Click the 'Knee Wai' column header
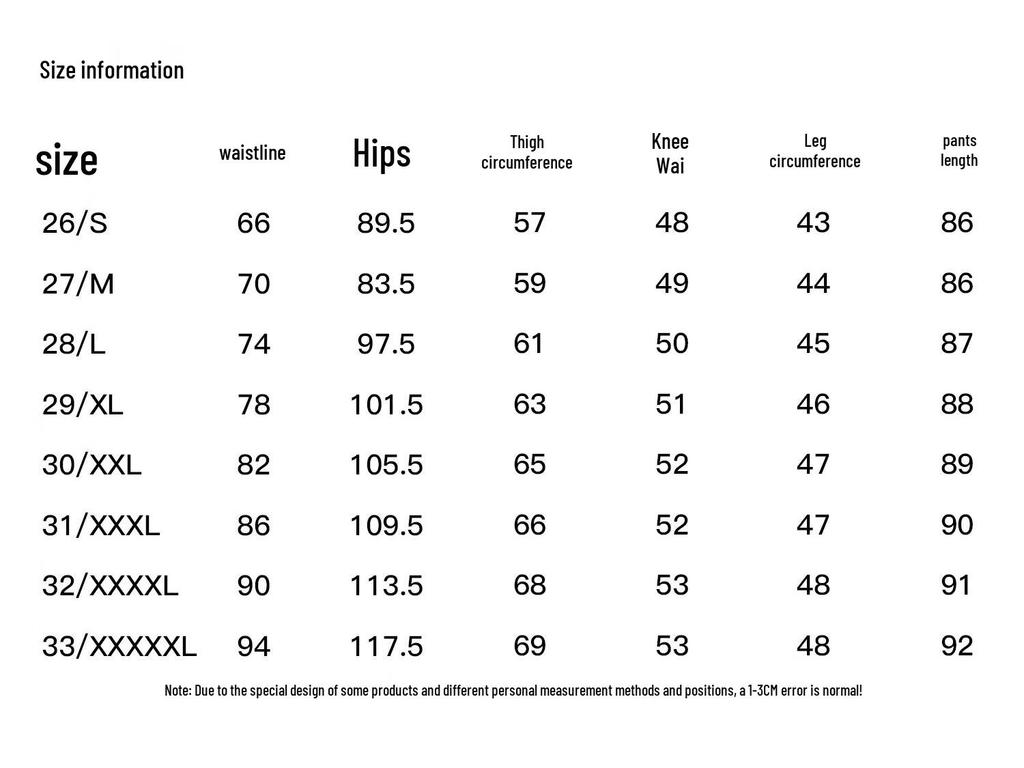Image resolution: width=1024 pixels, height=768 pixels. pyautogui.click(x=670, y=153)
